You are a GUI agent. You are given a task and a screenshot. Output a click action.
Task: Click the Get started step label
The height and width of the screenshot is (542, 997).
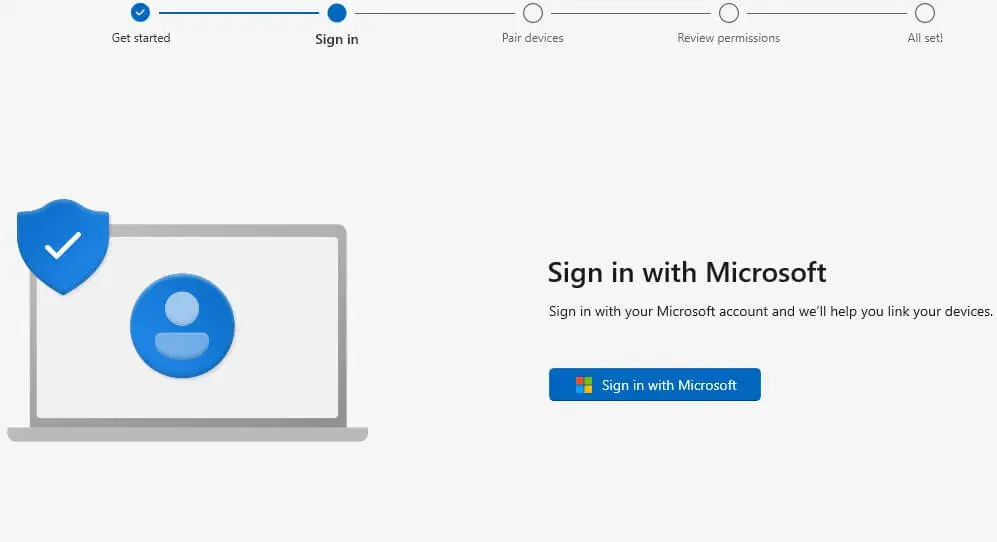click(x=141, y=38)
